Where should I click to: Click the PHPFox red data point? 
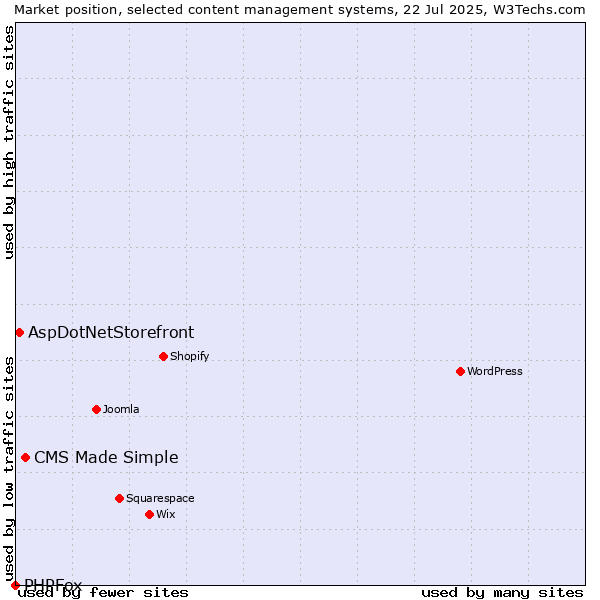point(15,585)
